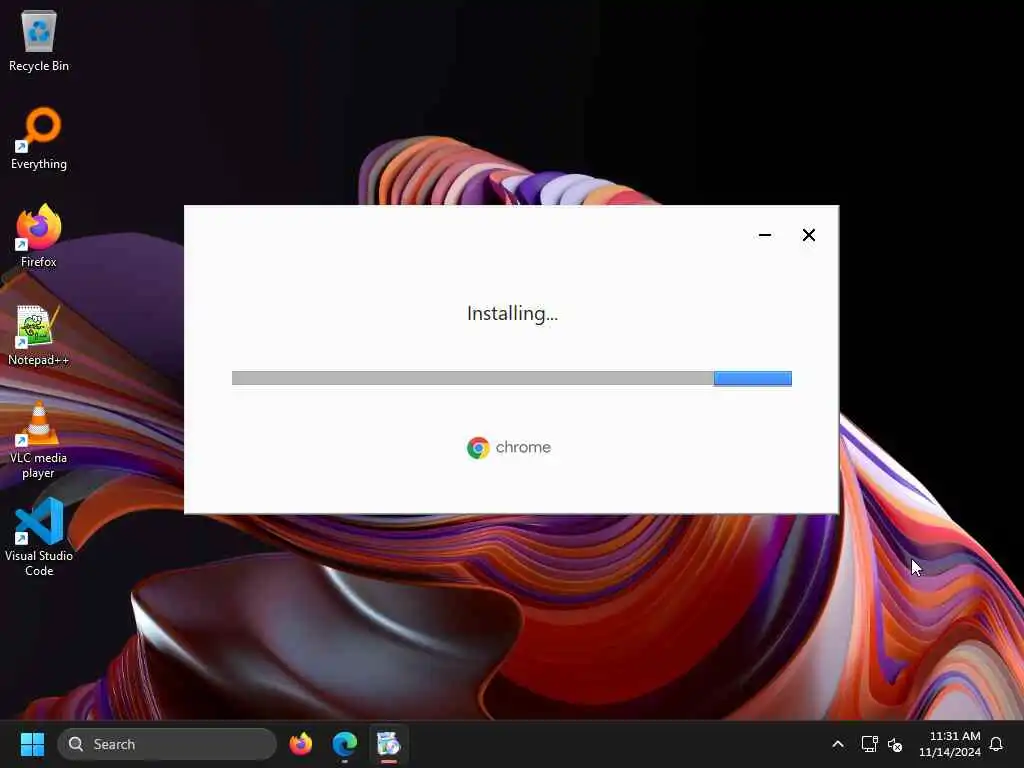The height and width of the screenshot is (768, 1024).
Task: Open the Recycle Bin desktop icon
Action: pos(39,40)
